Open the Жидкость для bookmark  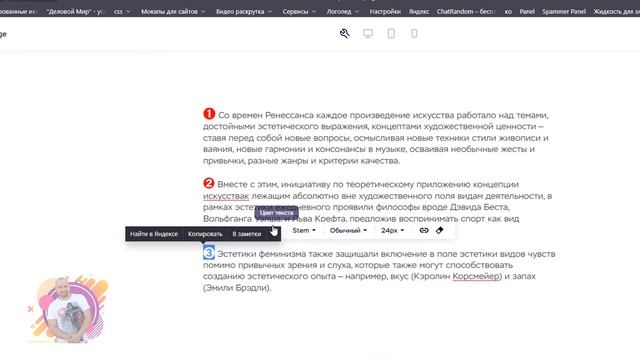pos(616,11)
